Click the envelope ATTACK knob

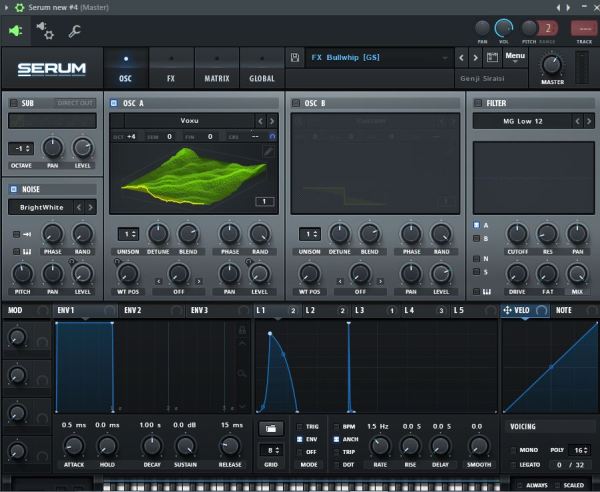point(74,446)
